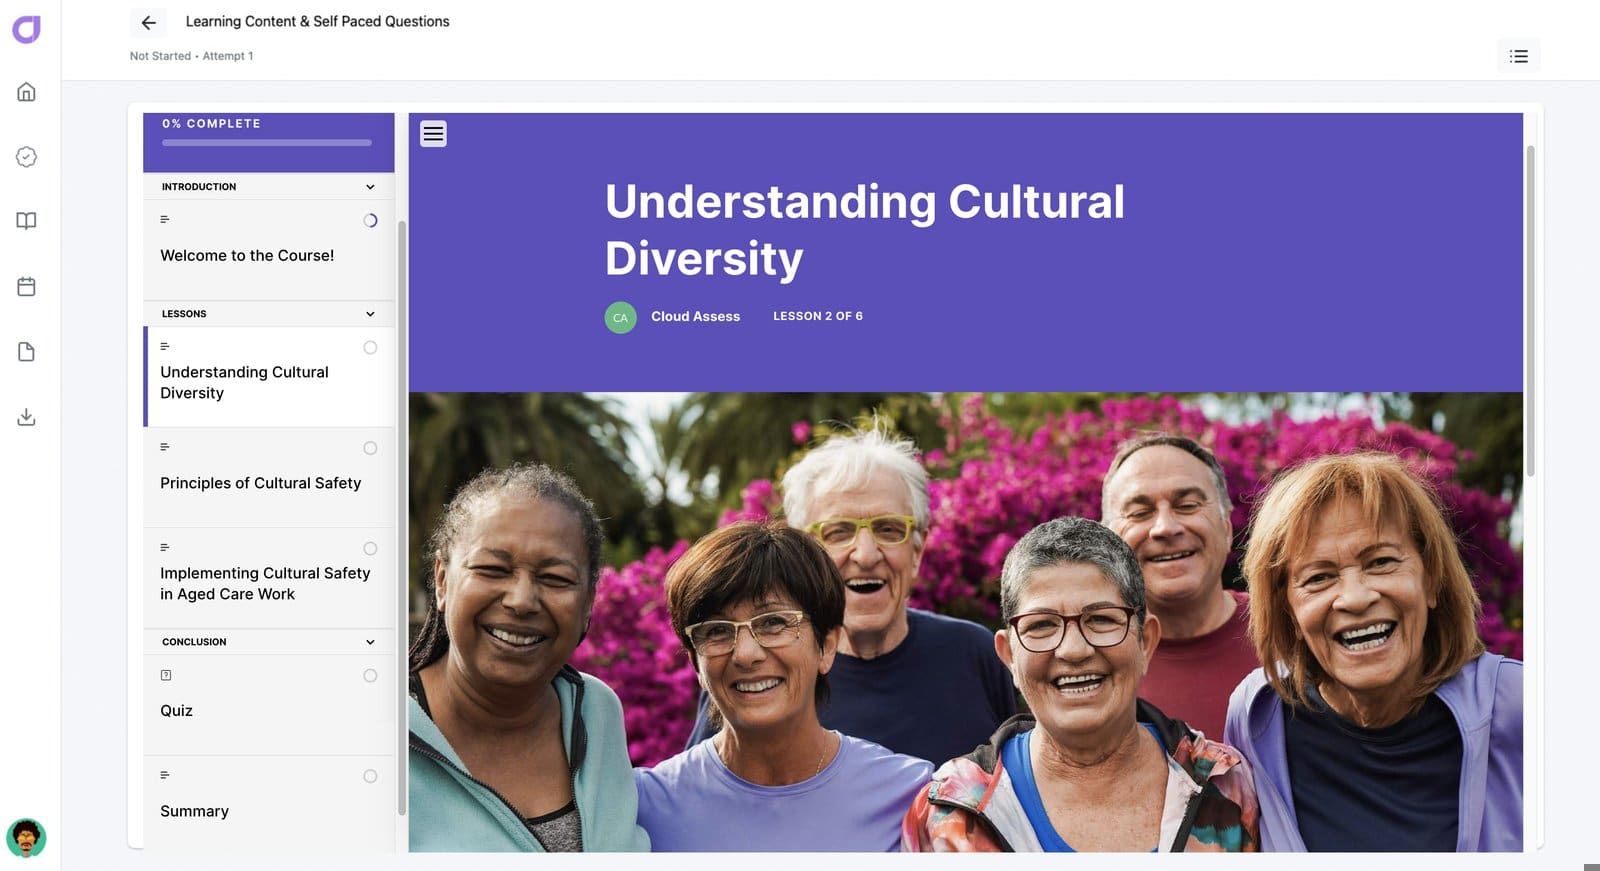Click progress circle for Welcome to the Course
The height and width of the screenshot is (871, 1600).
coord(370,220)
